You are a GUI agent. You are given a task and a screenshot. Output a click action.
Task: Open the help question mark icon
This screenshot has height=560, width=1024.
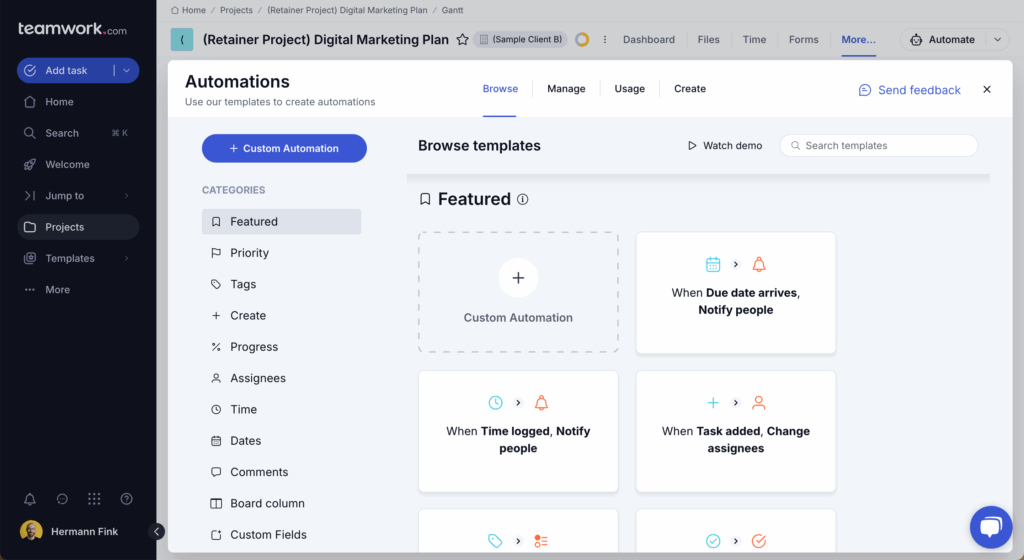tap(127, 499)
